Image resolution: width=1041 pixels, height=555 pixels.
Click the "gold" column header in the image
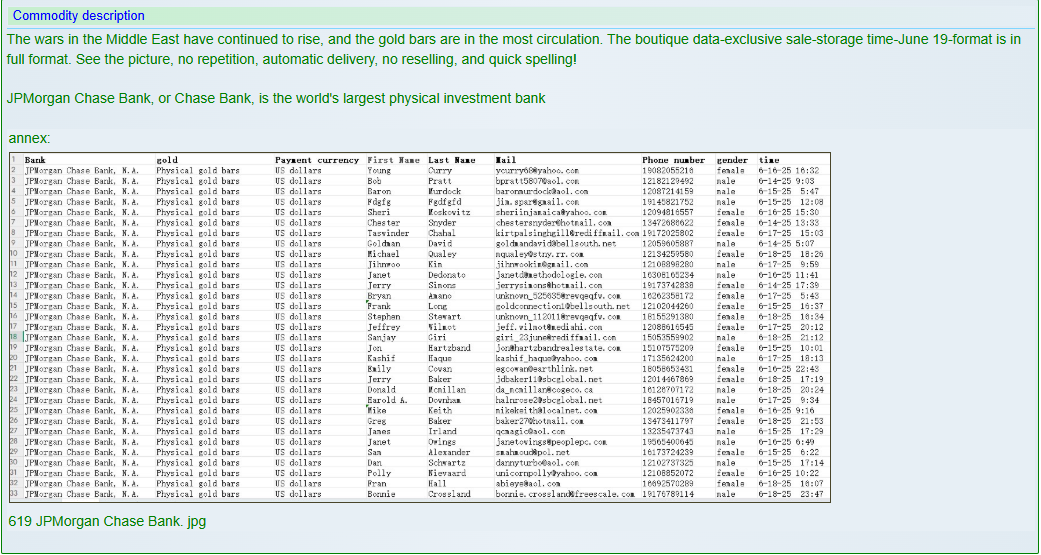[x=167, y=160]
